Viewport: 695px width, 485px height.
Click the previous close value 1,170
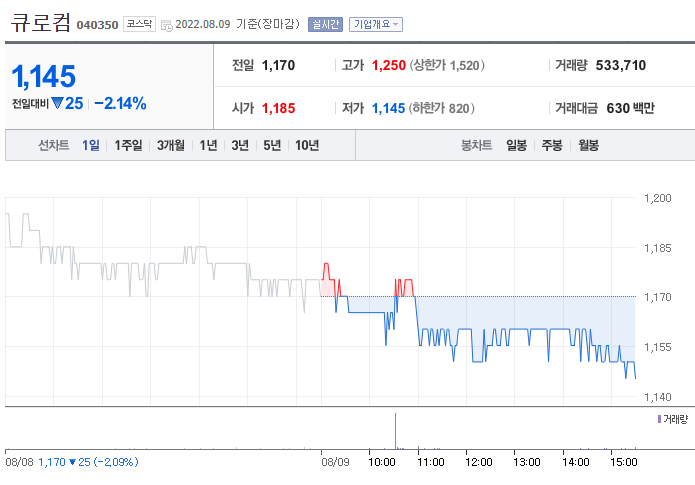278,65
